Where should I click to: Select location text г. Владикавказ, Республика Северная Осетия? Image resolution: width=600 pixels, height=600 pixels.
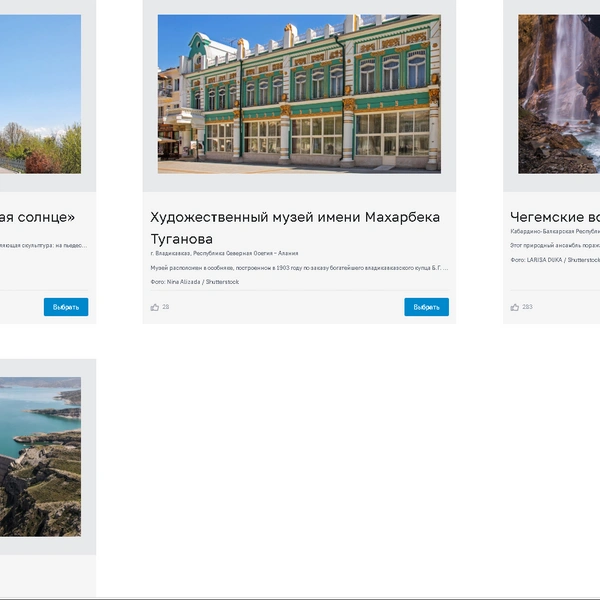tap(224, 253)
